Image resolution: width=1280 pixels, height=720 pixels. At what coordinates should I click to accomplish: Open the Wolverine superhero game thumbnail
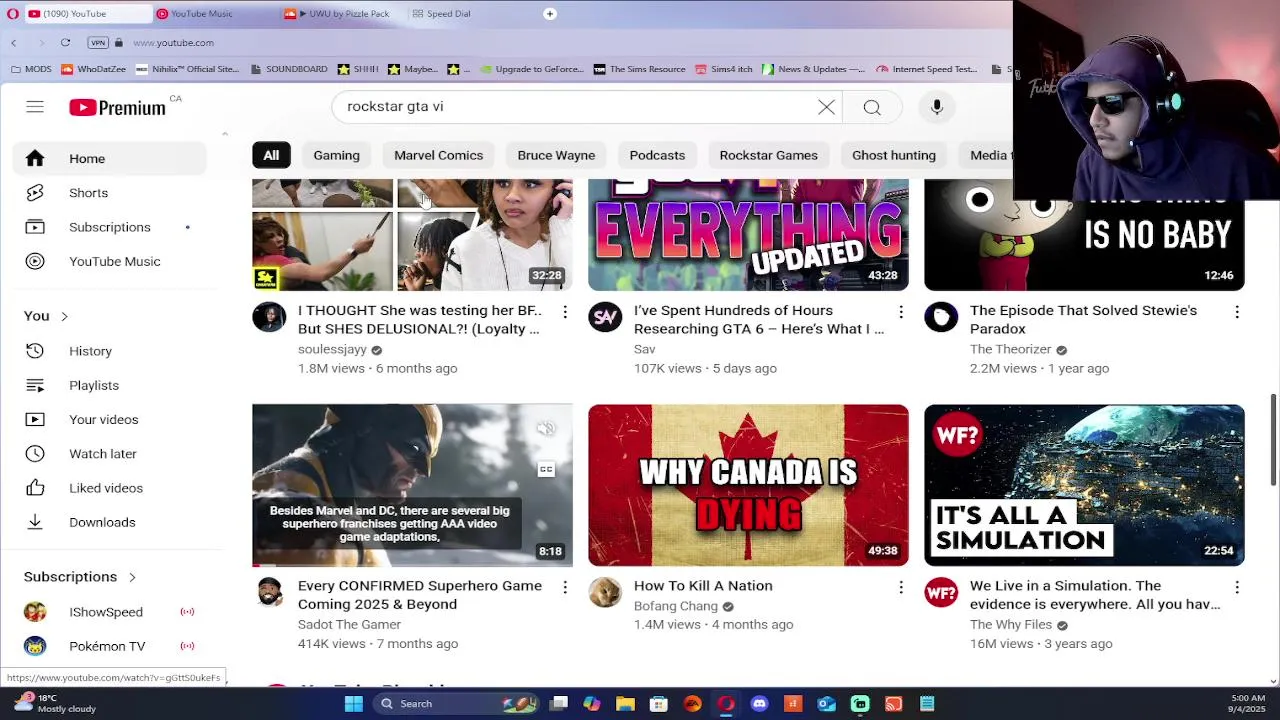click(x=412, y=485)
